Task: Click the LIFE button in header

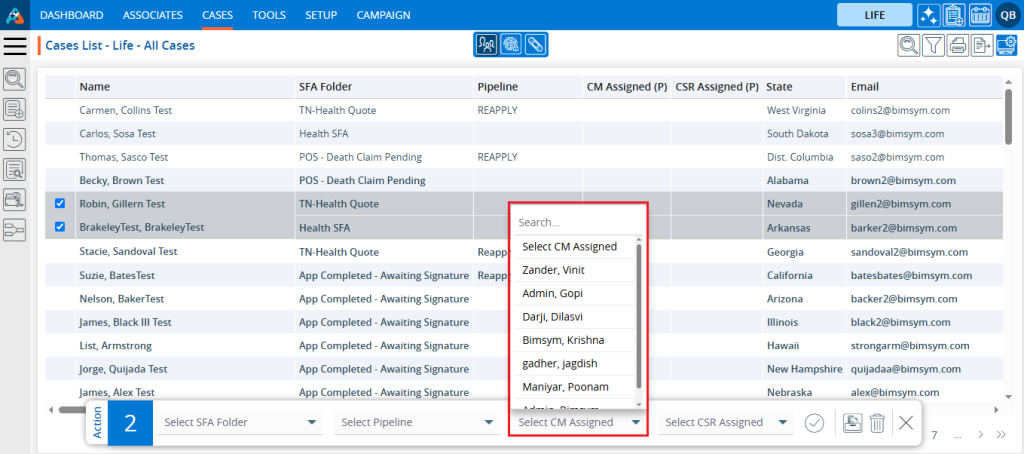Action: pyautogui.click(x=874, y=15)
